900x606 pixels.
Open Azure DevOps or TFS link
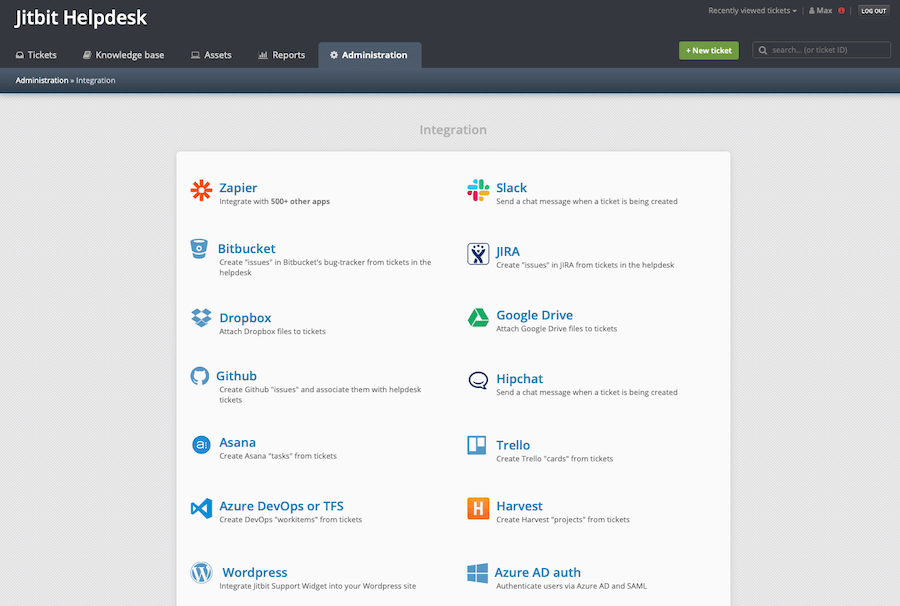pyautogui.click(x=281, y=506)
